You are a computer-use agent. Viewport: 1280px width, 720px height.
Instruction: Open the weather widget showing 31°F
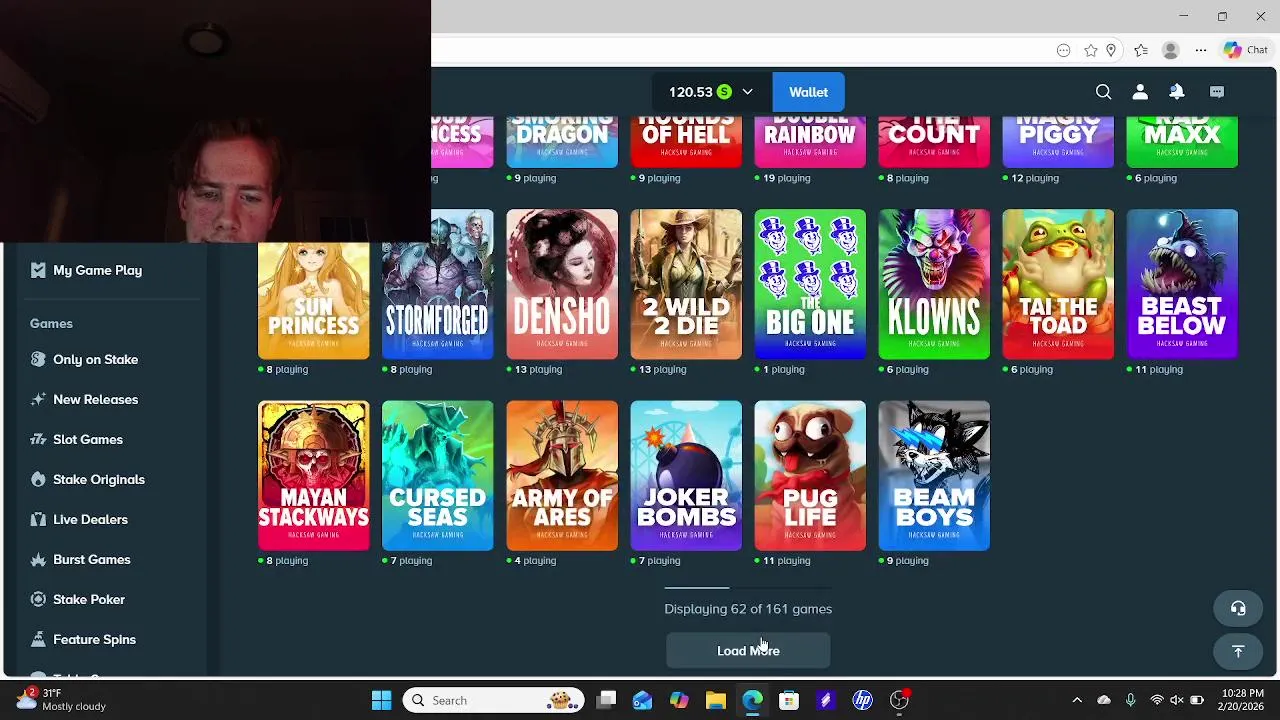62,700
